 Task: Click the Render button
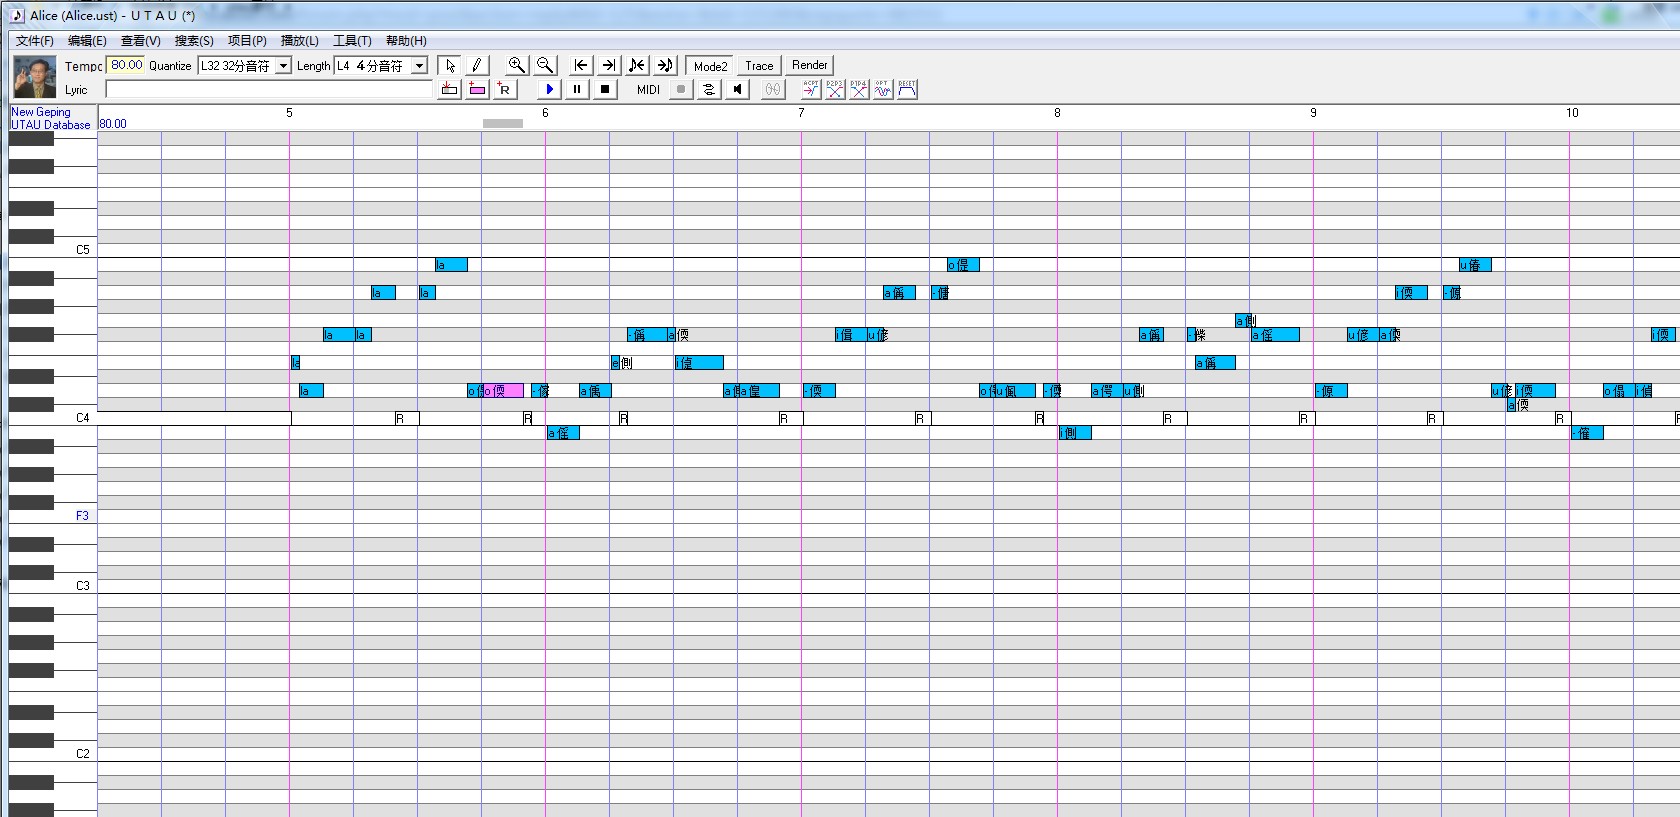(809, 65)
